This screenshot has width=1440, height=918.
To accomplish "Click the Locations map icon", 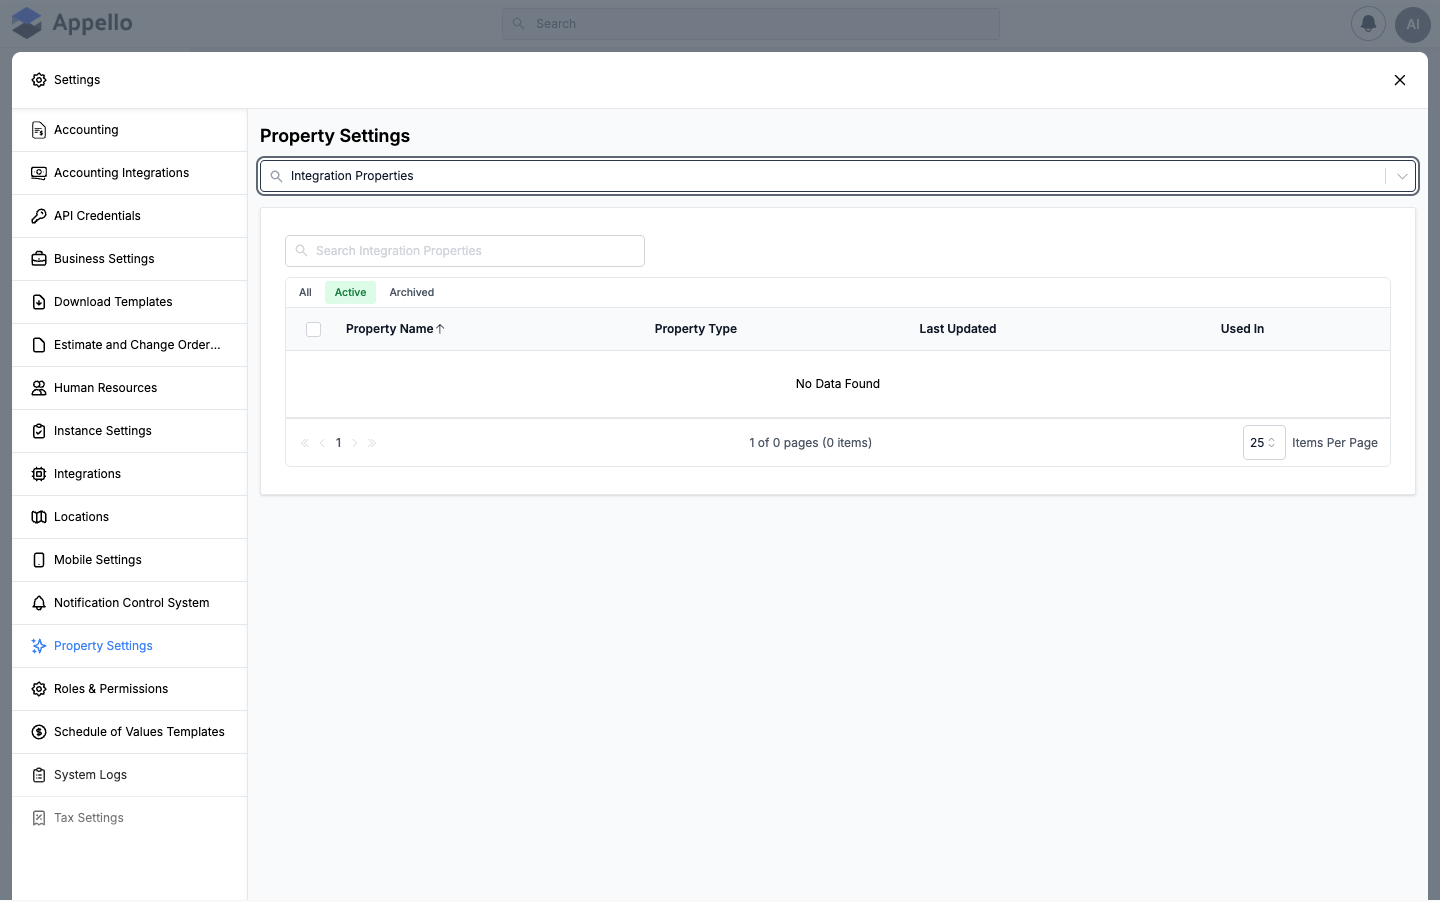I will coord(39,517).
